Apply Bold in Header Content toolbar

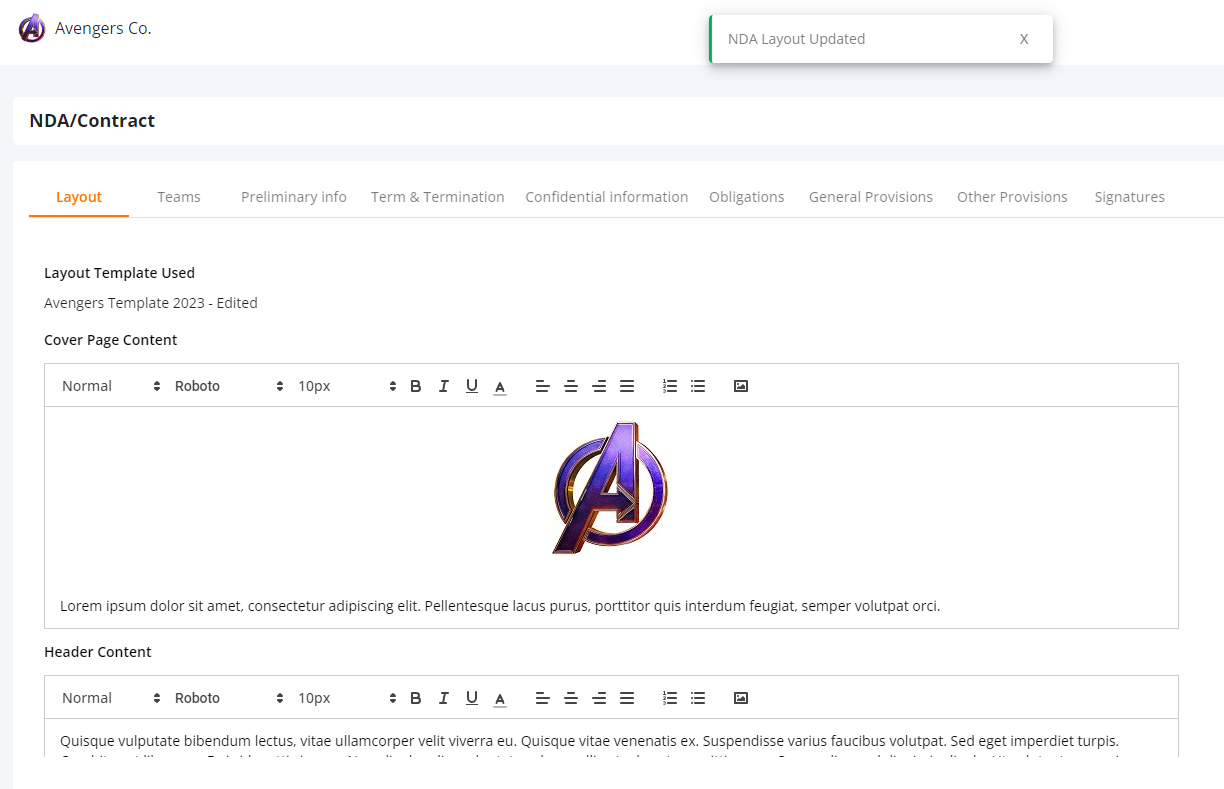click(x=416, y=698)
